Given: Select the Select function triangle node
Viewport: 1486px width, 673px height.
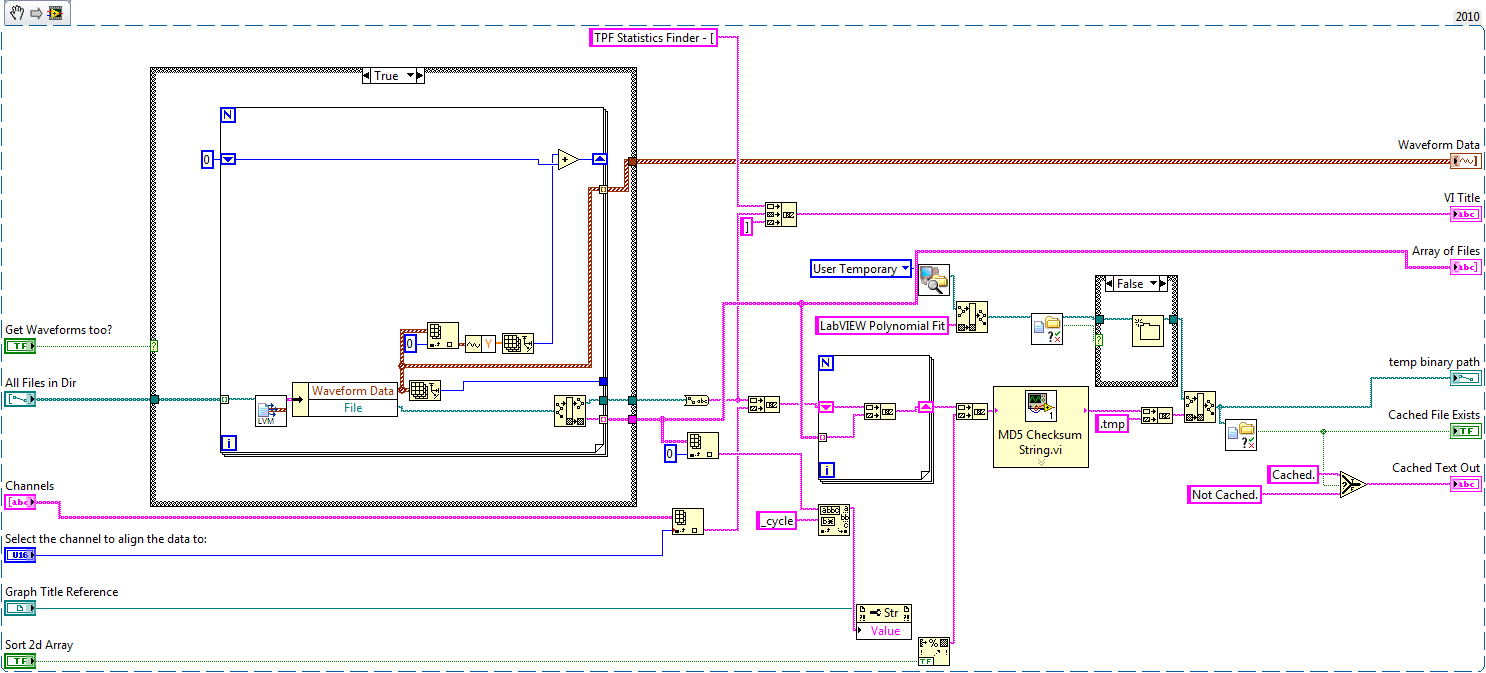Looking at the screenshot, I should [1352, 484].
